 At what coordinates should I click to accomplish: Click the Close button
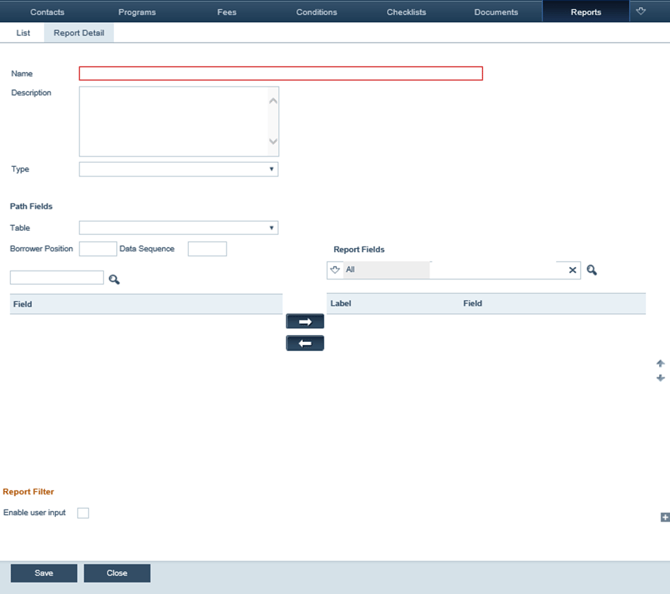tap(117, 573)
